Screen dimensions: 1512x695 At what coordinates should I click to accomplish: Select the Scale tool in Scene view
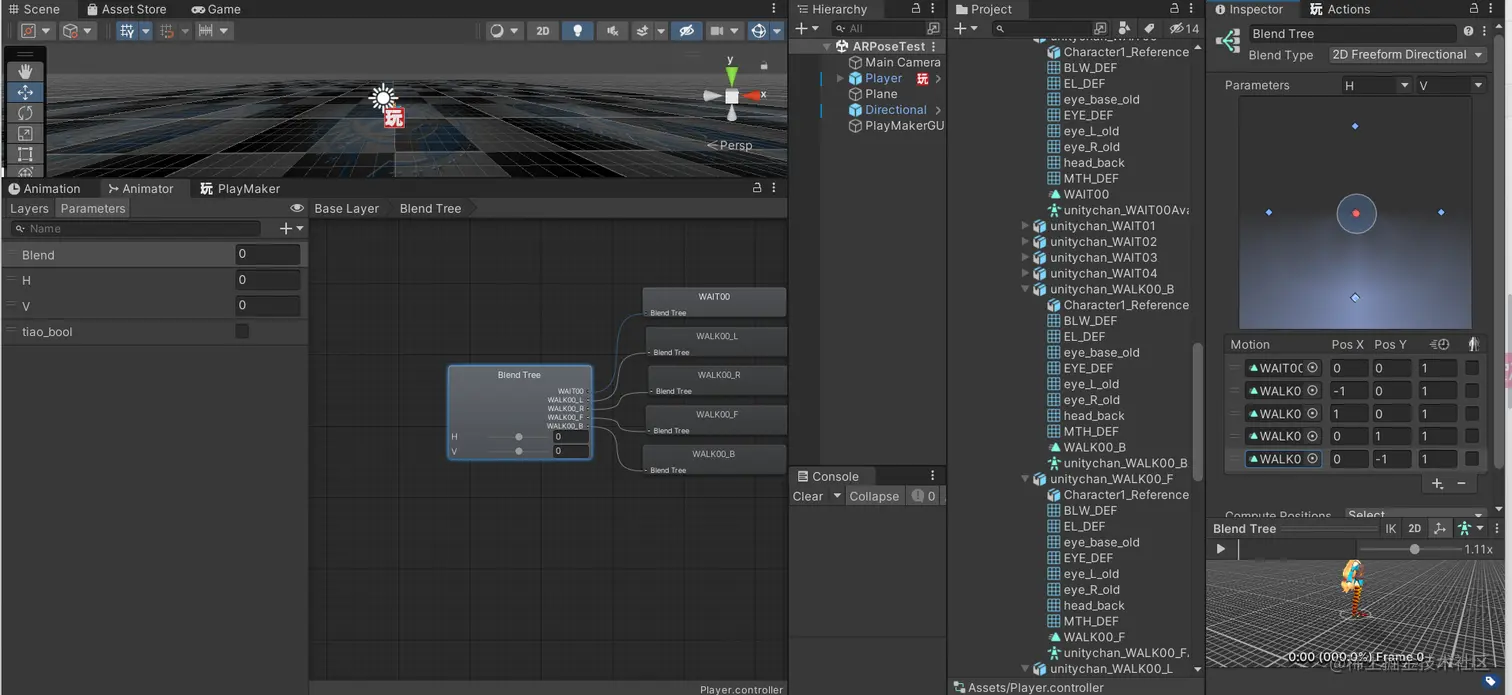[x=25, y=134]
